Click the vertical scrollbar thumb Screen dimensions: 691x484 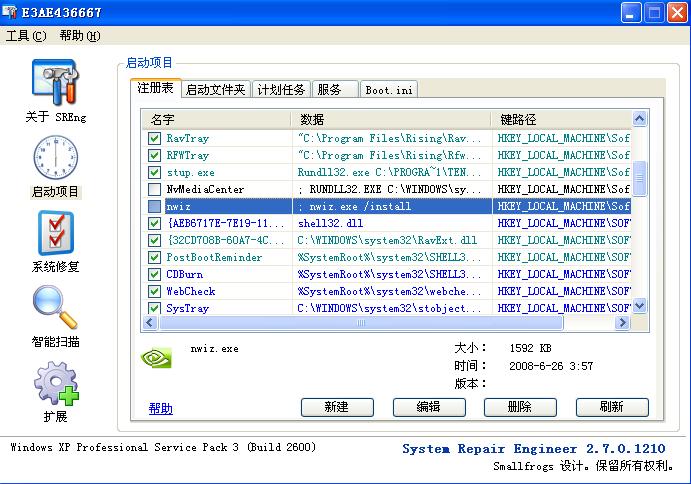[x=639, y=178]
